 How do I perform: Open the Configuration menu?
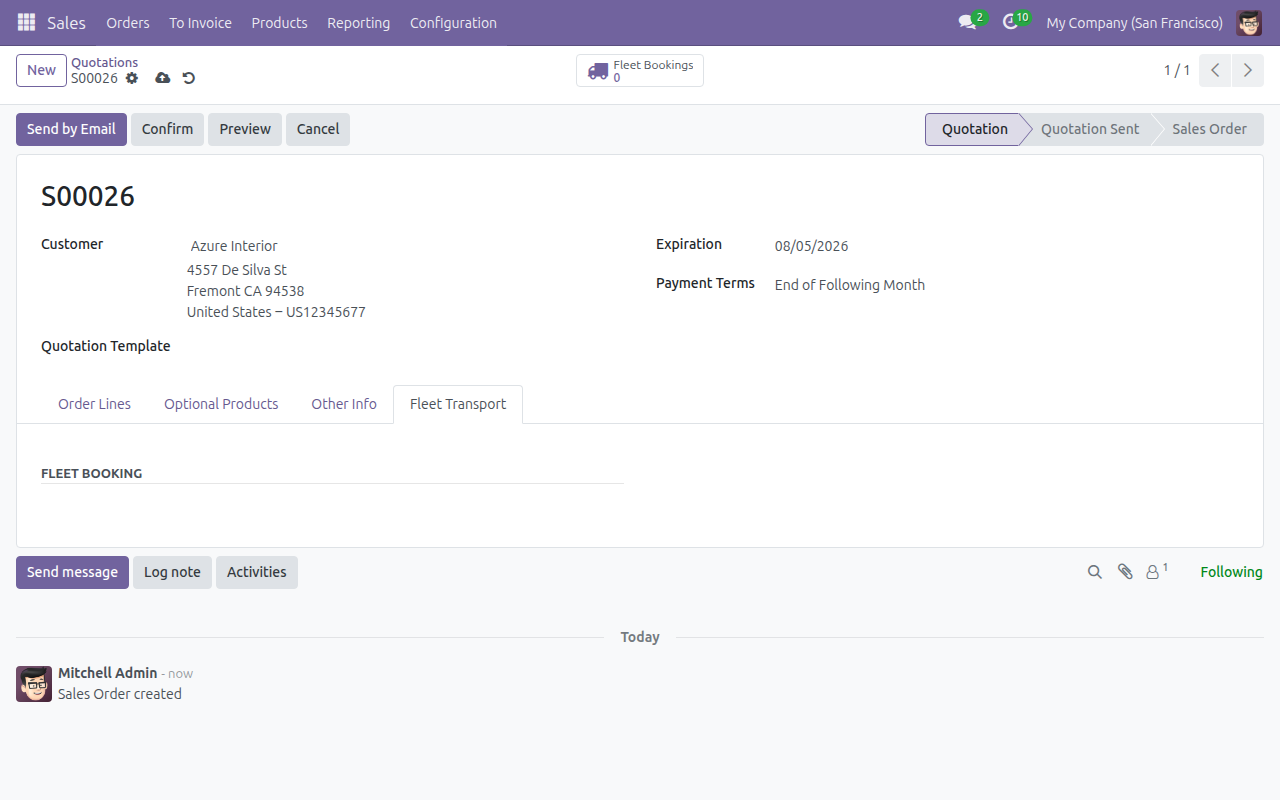point(453,22)
